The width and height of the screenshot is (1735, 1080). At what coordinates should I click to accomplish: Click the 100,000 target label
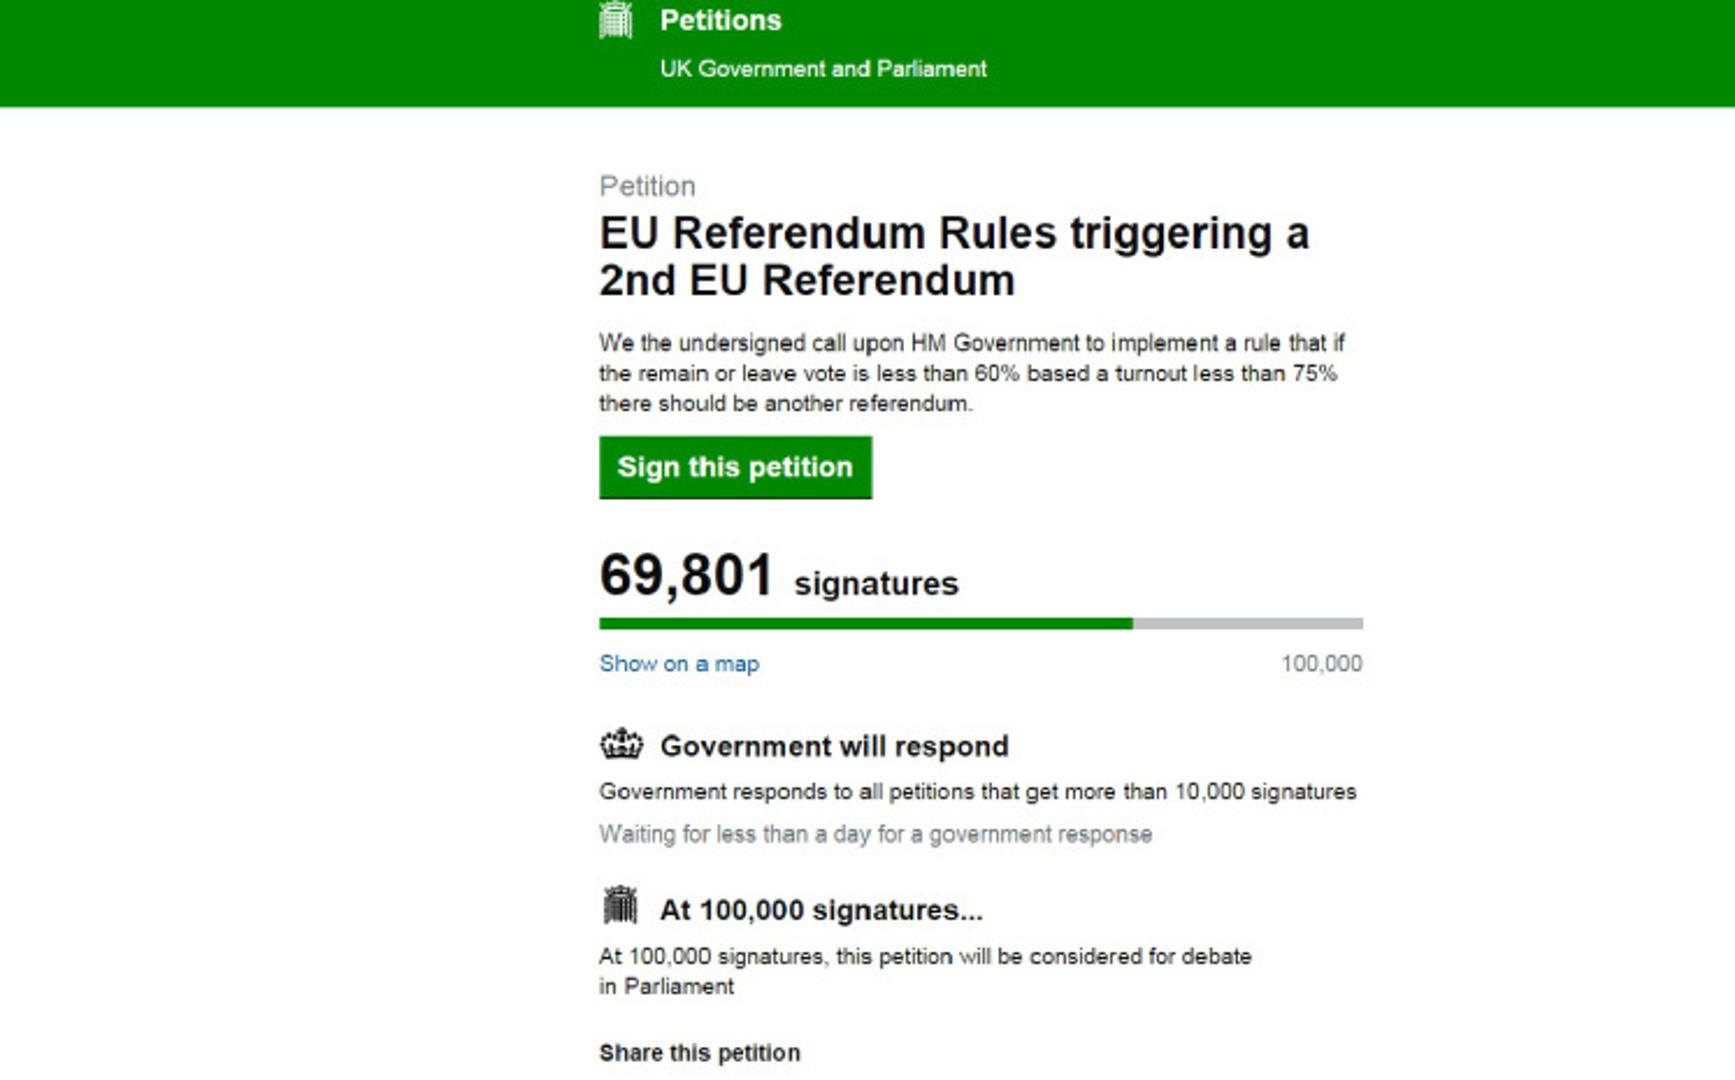pos(1321,664)
